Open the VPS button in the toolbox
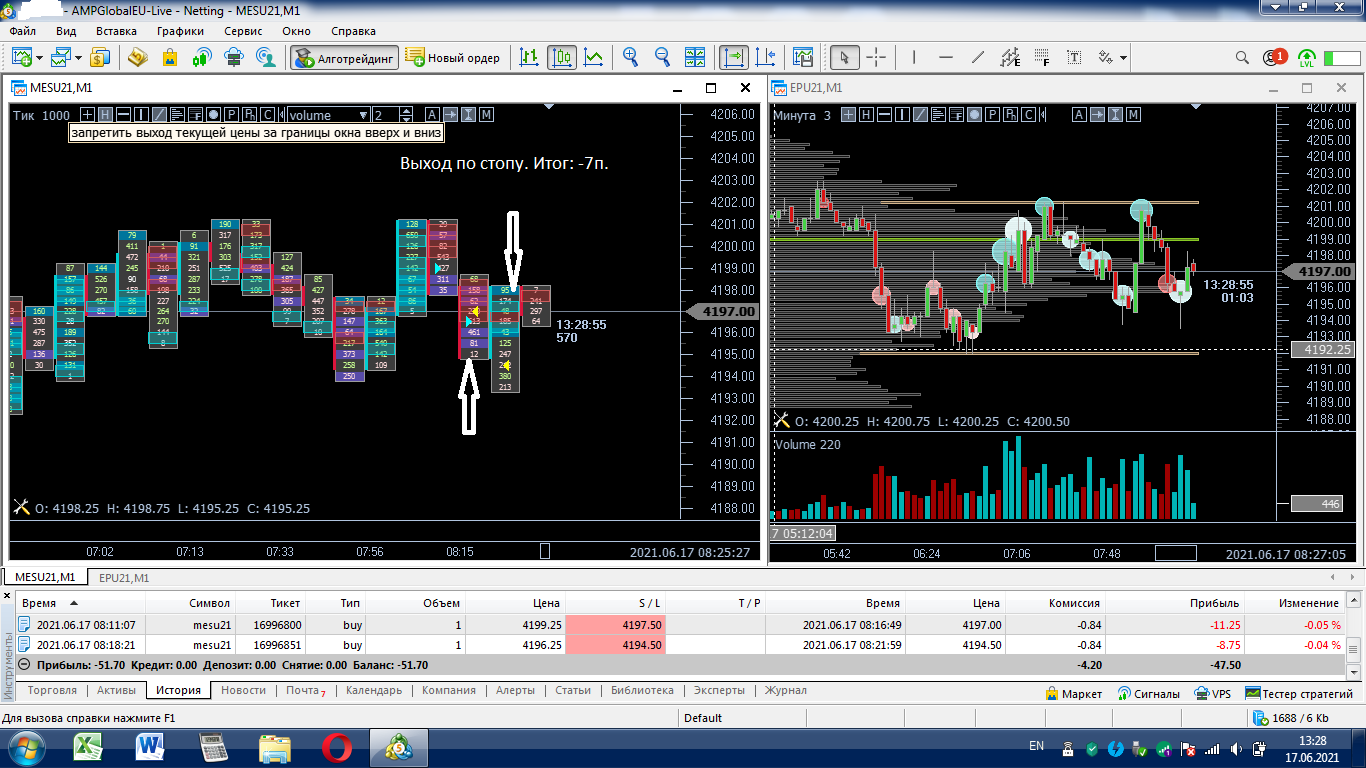 [1212, 693]
